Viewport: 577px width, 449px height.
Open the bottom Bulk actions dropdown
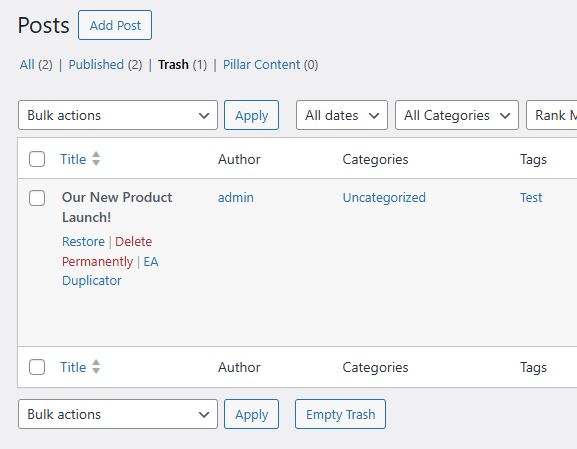point(118,414)
